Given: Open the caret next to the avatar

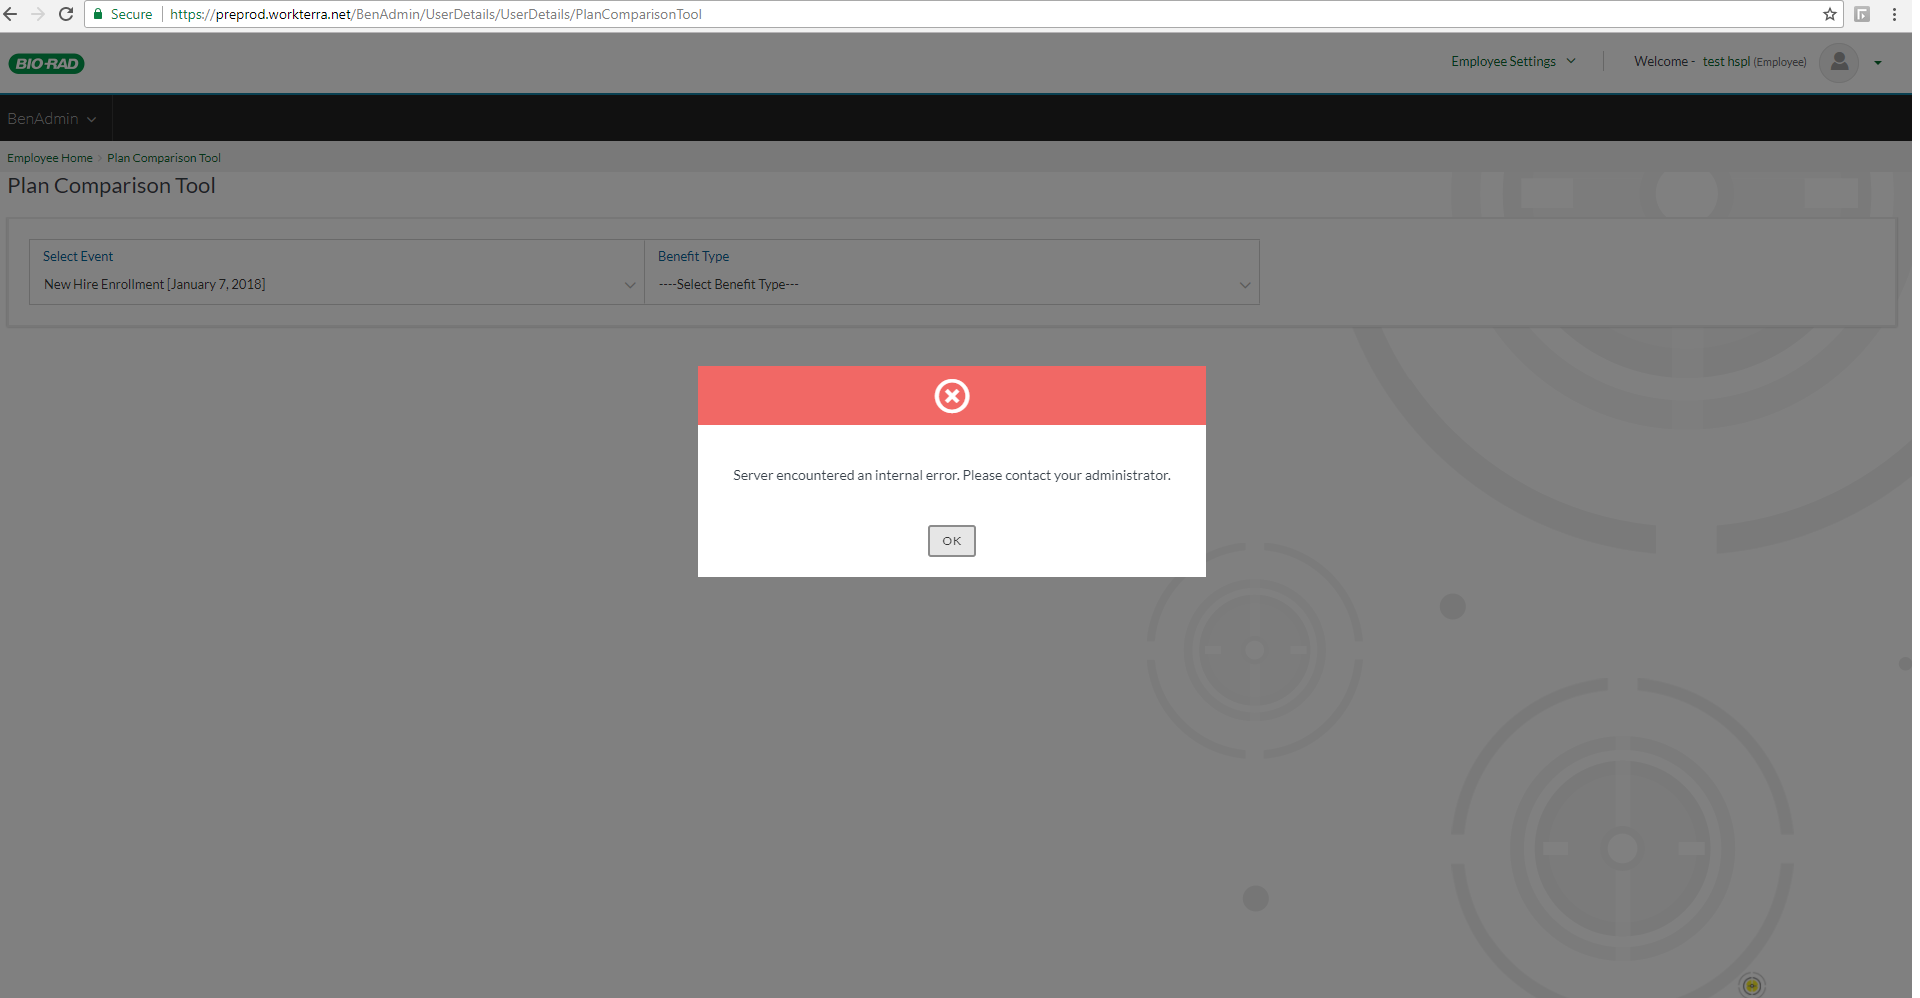Looking at the screenshot, I should [x=1879, y=62].
